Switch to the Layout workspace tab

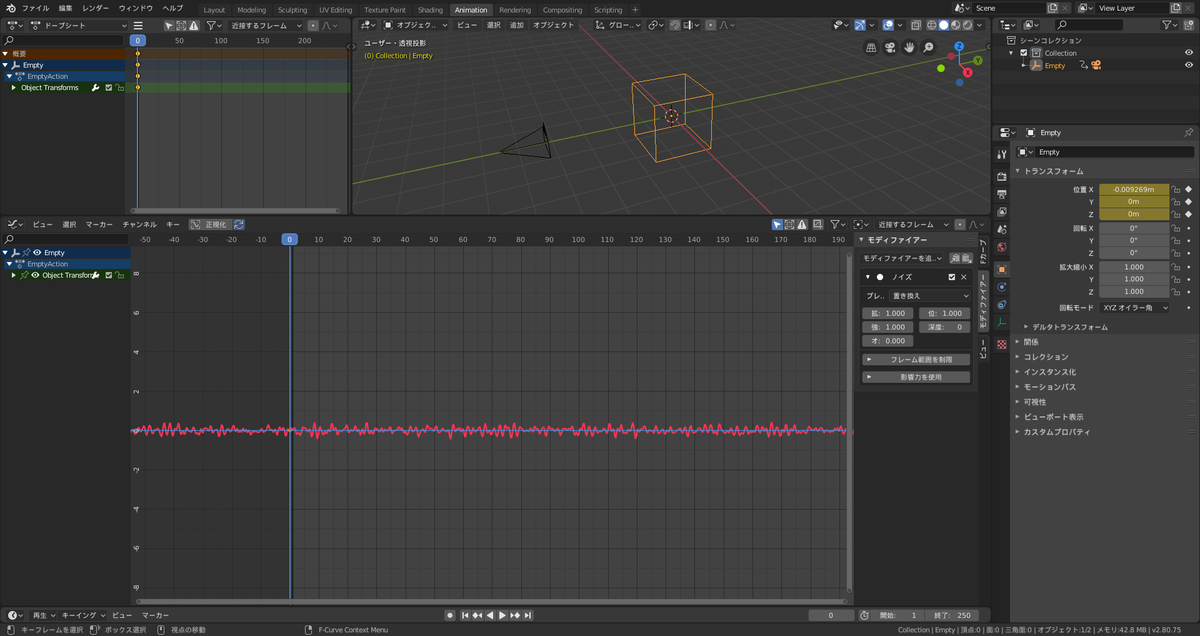(214, 10)
